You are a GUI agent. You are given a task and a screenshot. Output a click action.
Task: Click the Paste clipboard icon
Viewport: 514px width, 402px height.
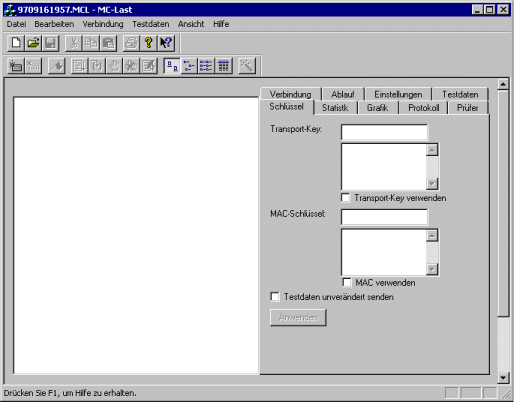tap(108, 43)
